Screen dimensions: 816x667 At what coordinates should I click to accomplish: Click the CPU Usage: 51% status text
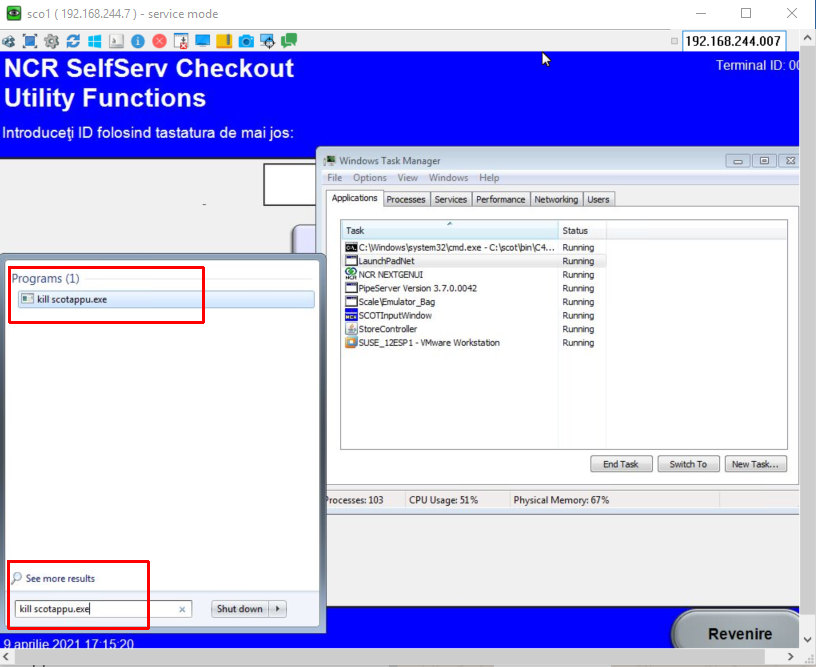[443, 500]
